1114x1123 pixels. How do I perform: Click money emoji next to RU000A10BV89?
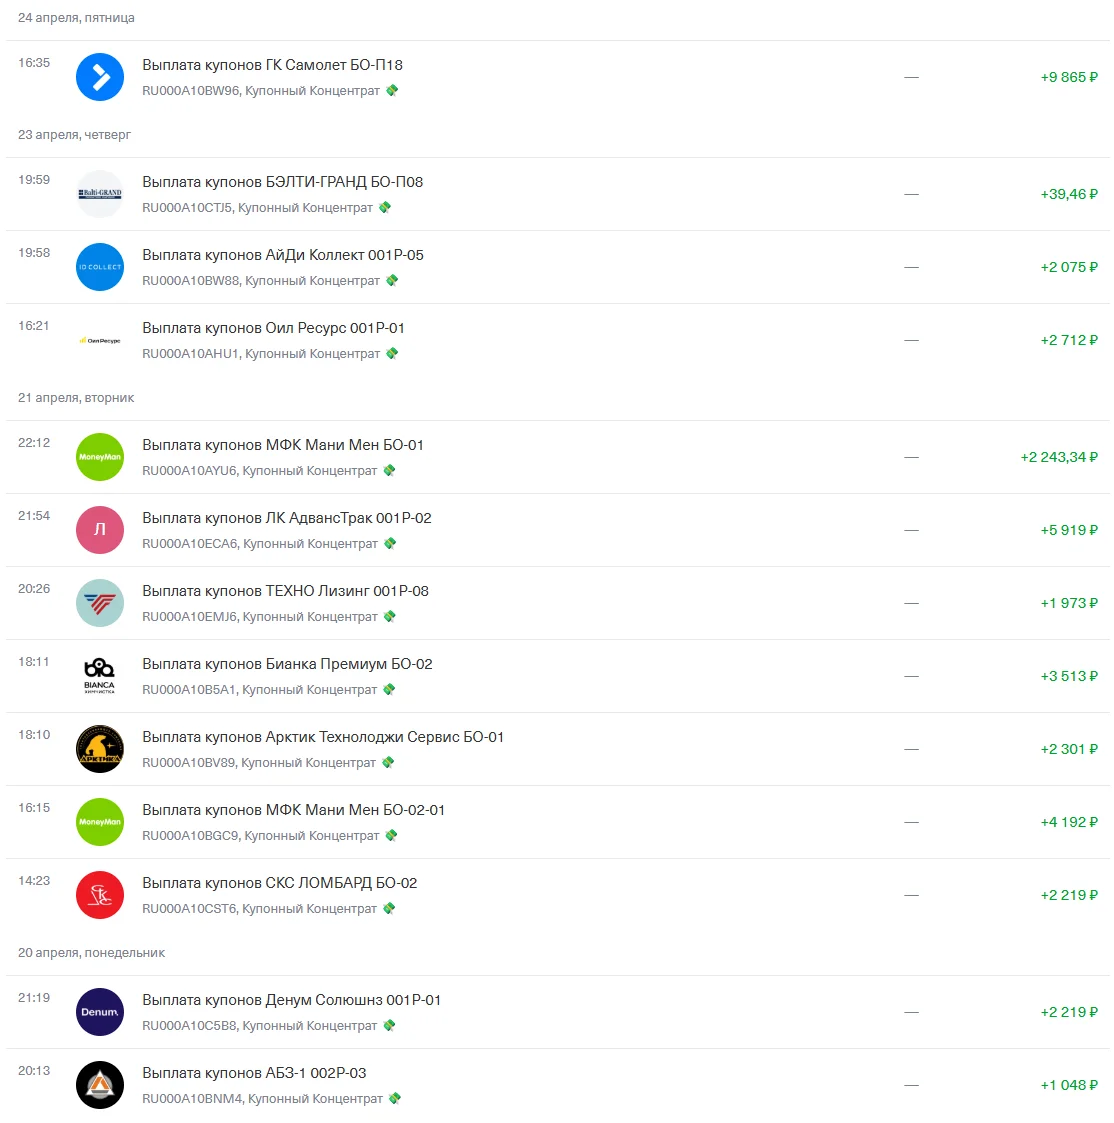click(388, 762)
